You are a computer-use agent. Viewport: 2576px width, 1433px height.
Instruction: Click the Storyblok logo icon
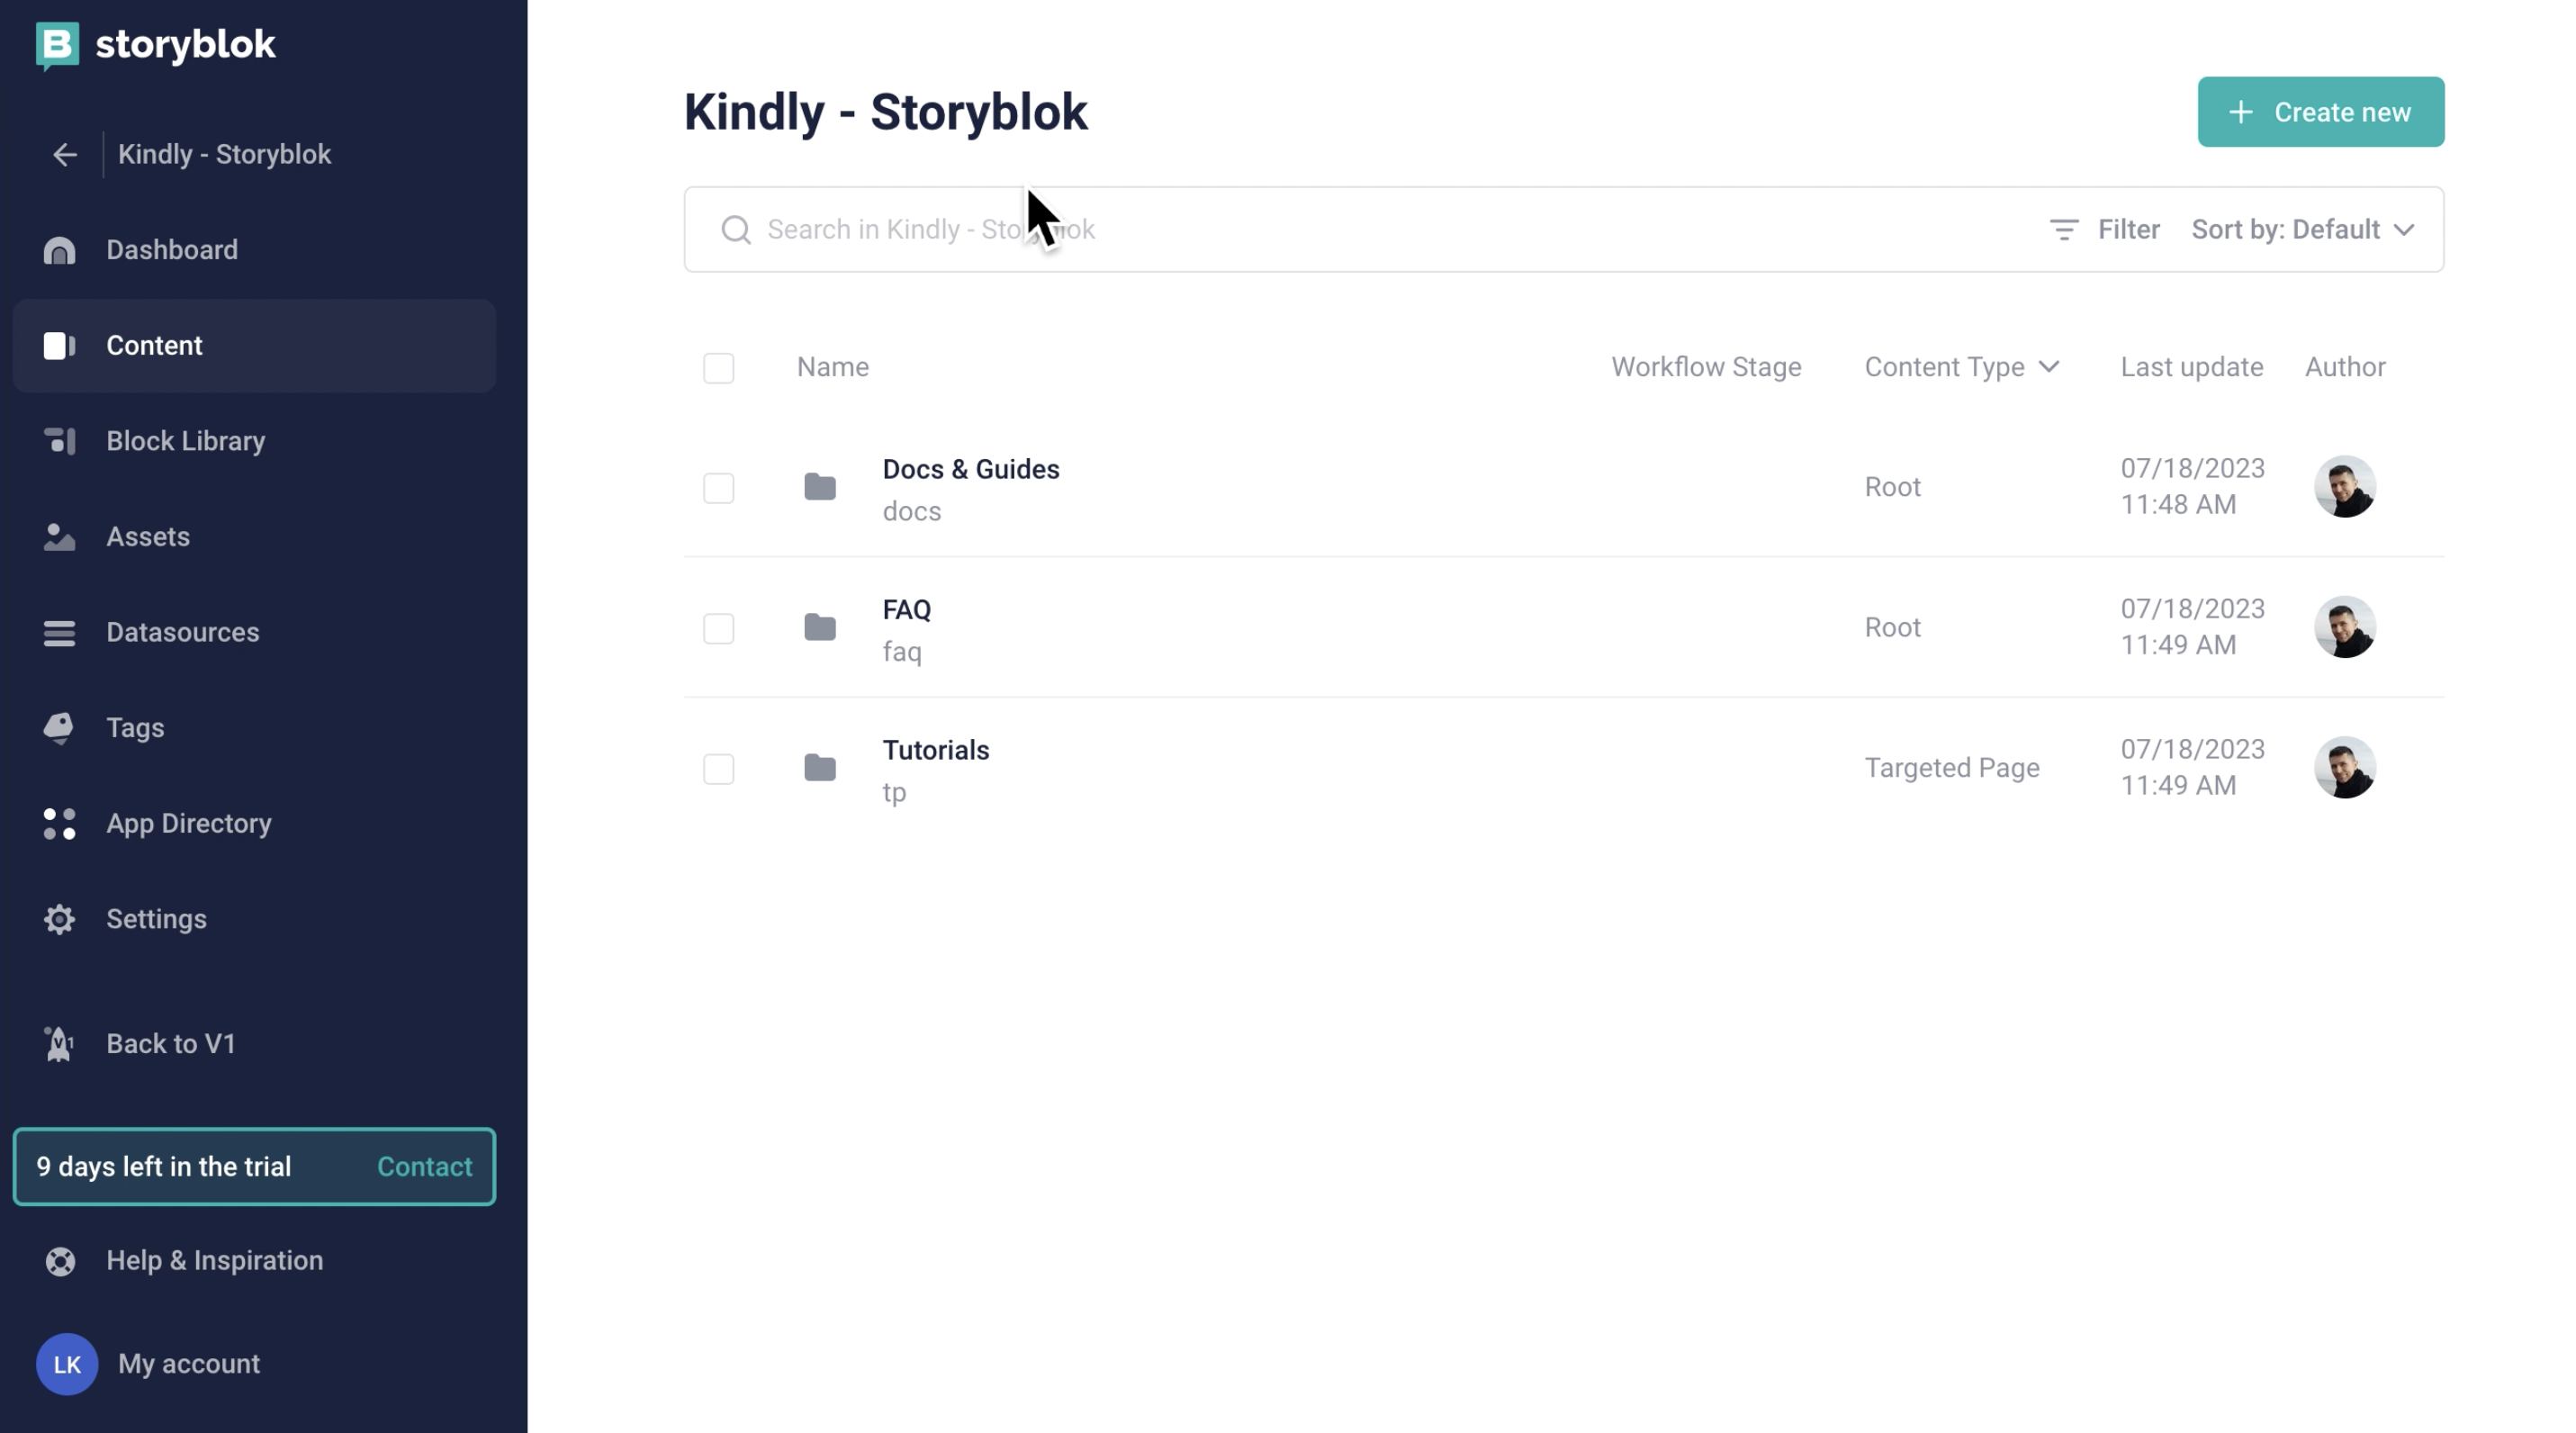click(x=57, y=45)
